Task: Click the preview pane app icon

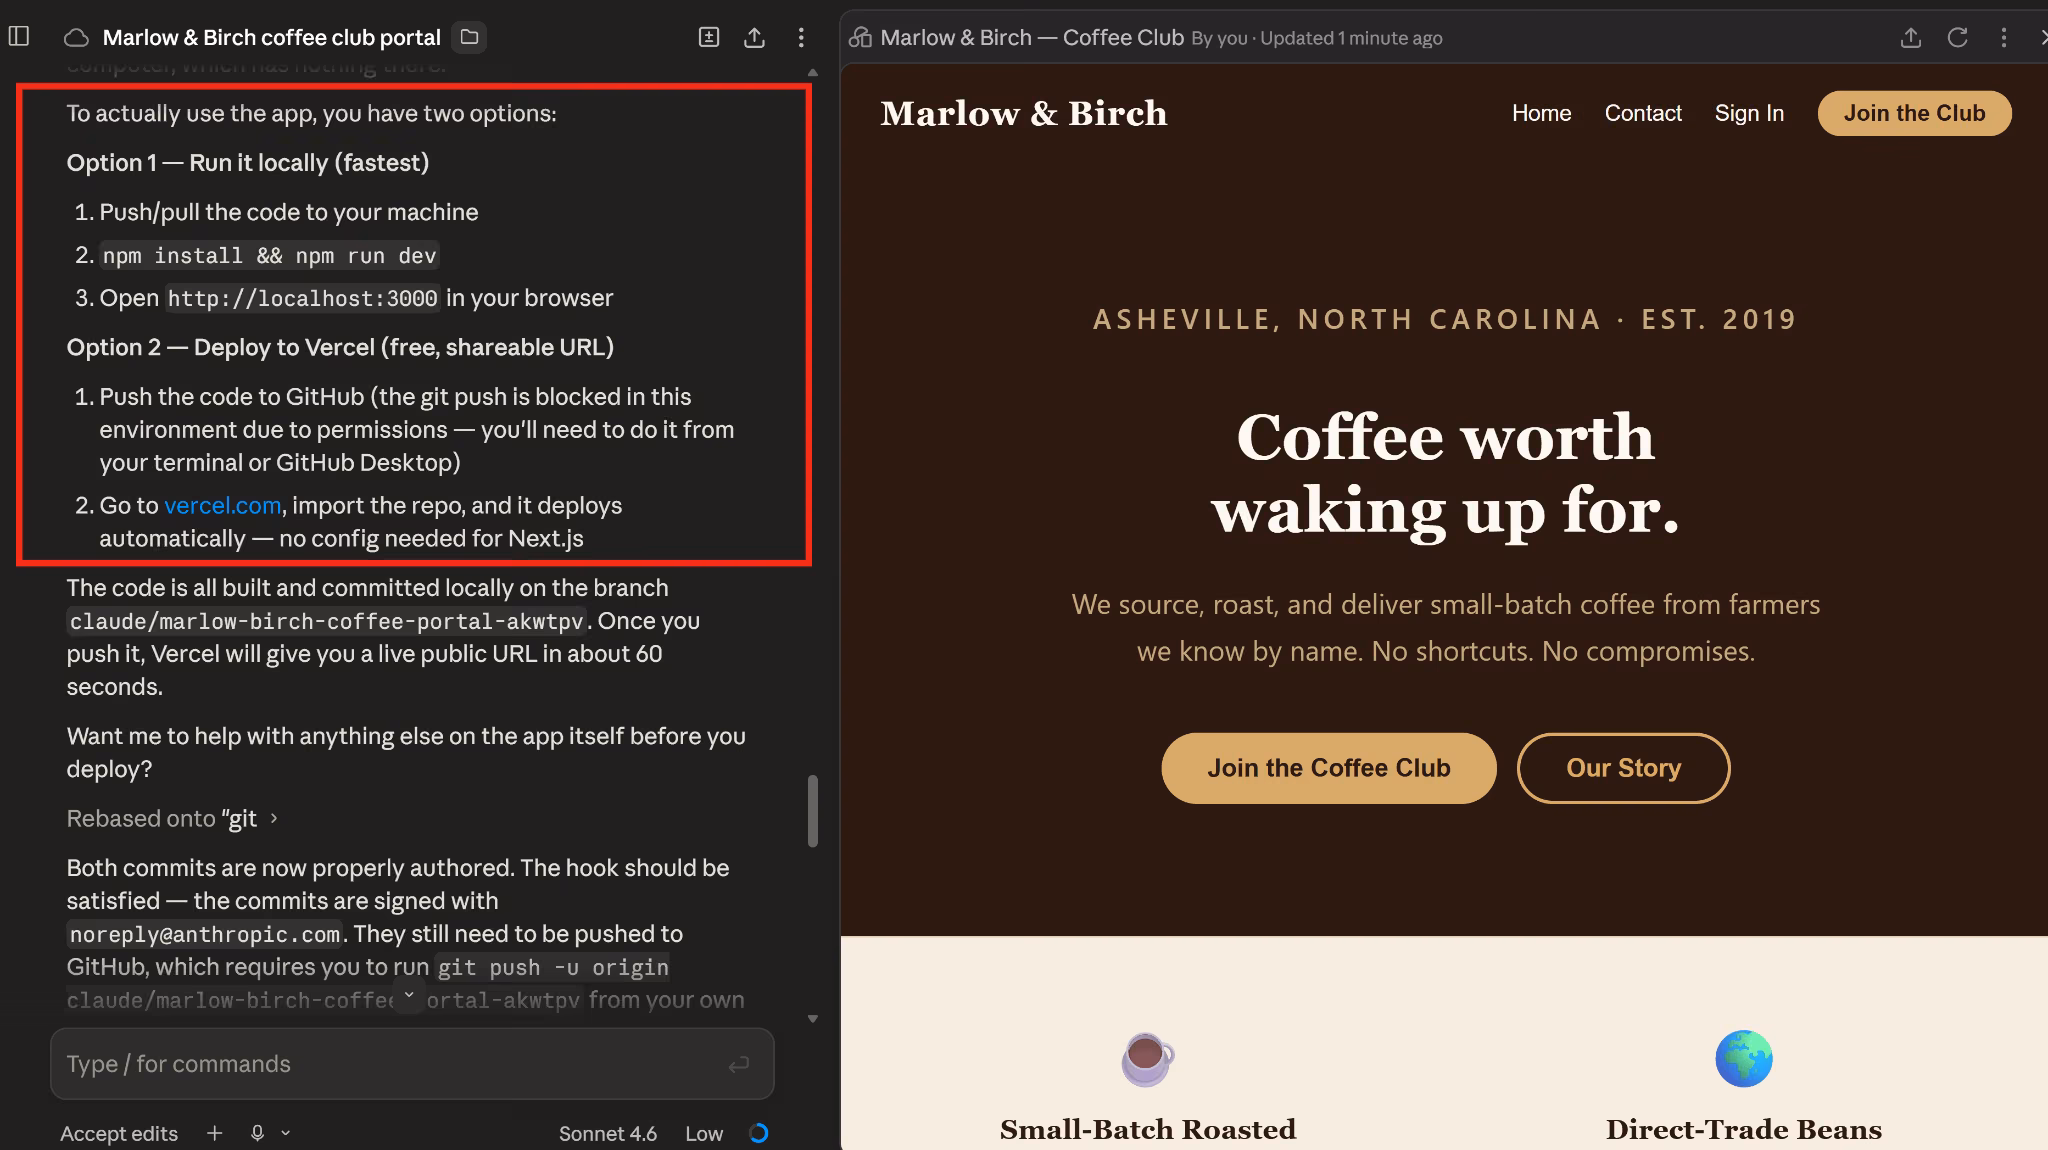Action: [860, 37]
